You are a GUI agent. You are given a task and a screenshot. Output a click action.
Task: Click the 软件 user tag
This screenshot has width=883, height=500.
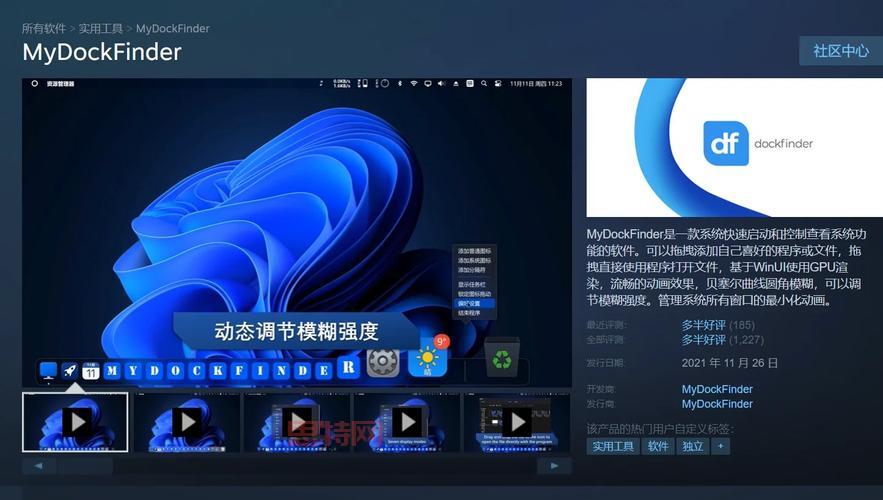tap(658, 447)
